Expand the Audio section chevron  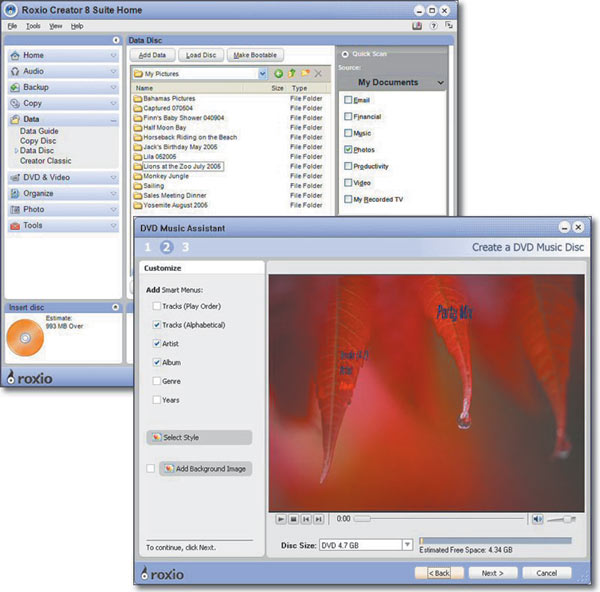click(x=113, y=72)
